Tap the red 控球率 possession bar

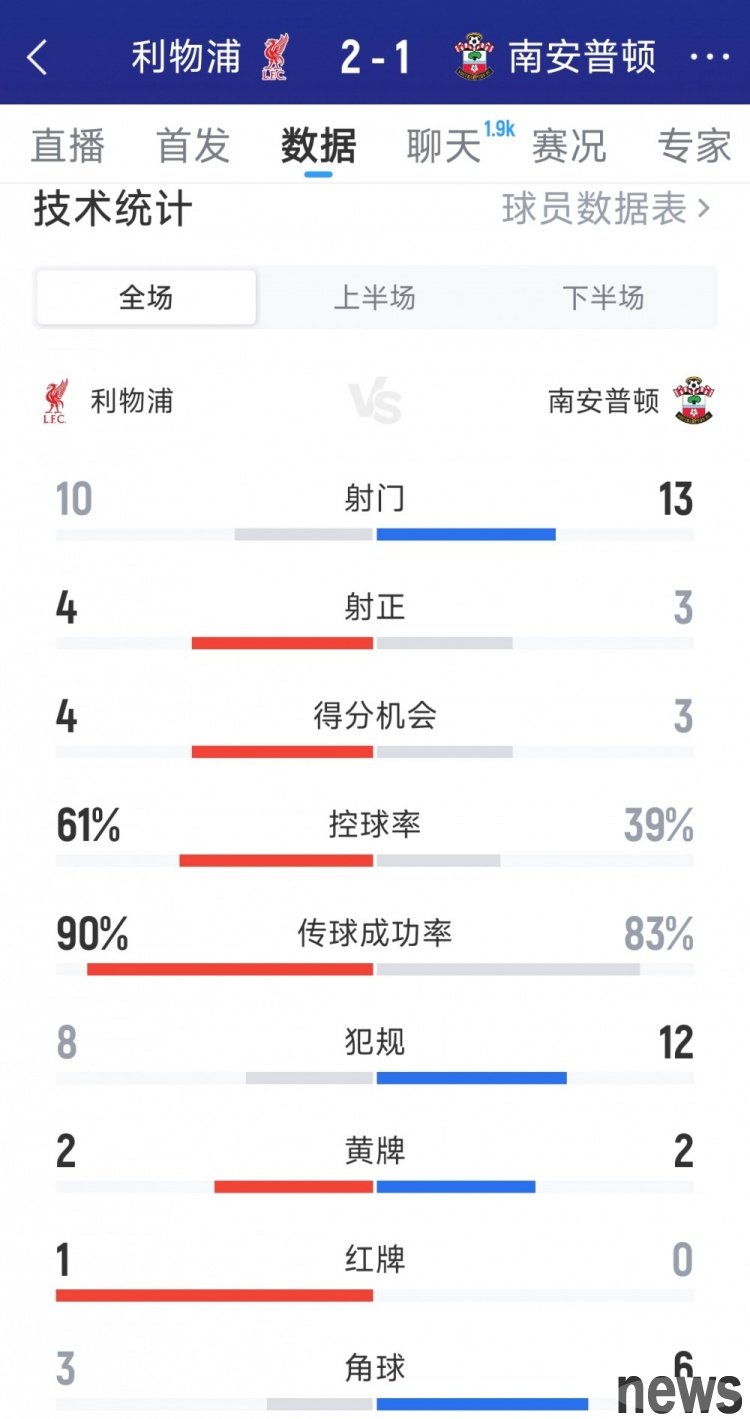tap(276, 860)
